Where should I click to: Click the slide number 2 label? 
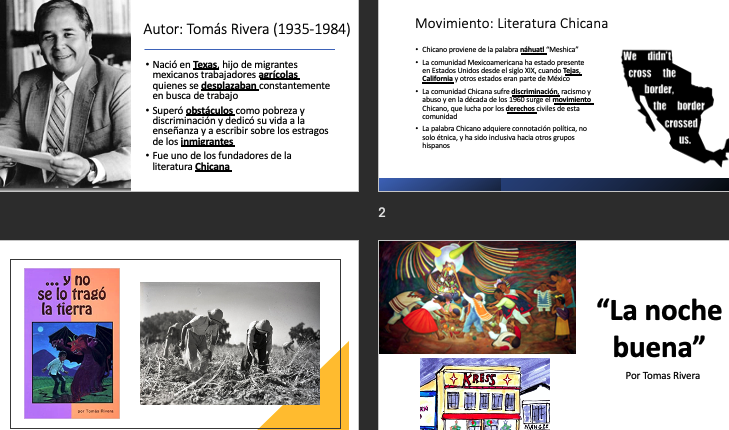[x=382, y=213]
